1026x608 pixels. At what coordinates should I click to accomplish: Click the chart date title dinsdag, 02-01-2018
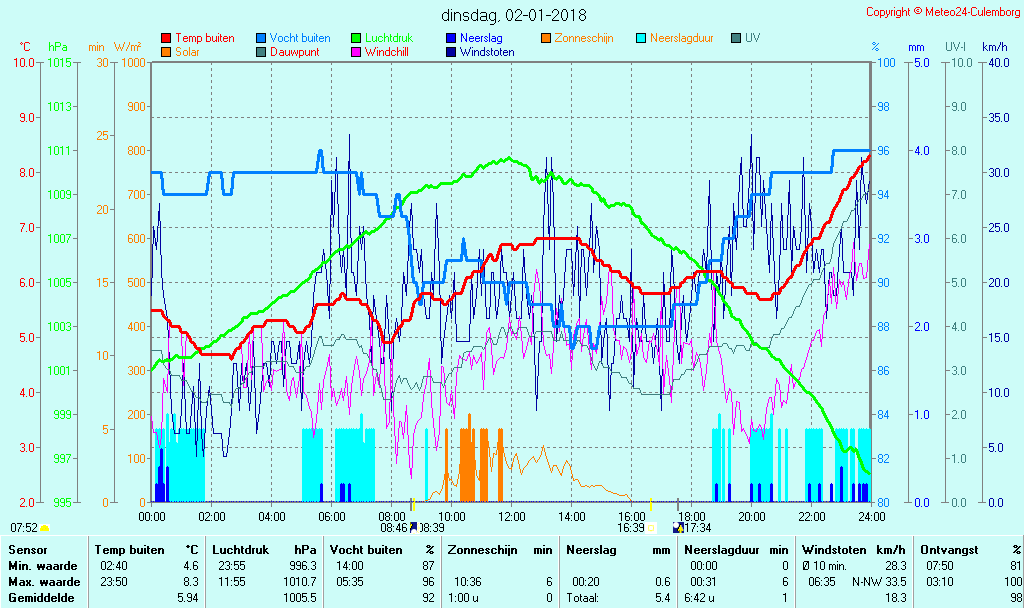pyautogui.click(x=514, y=15)
